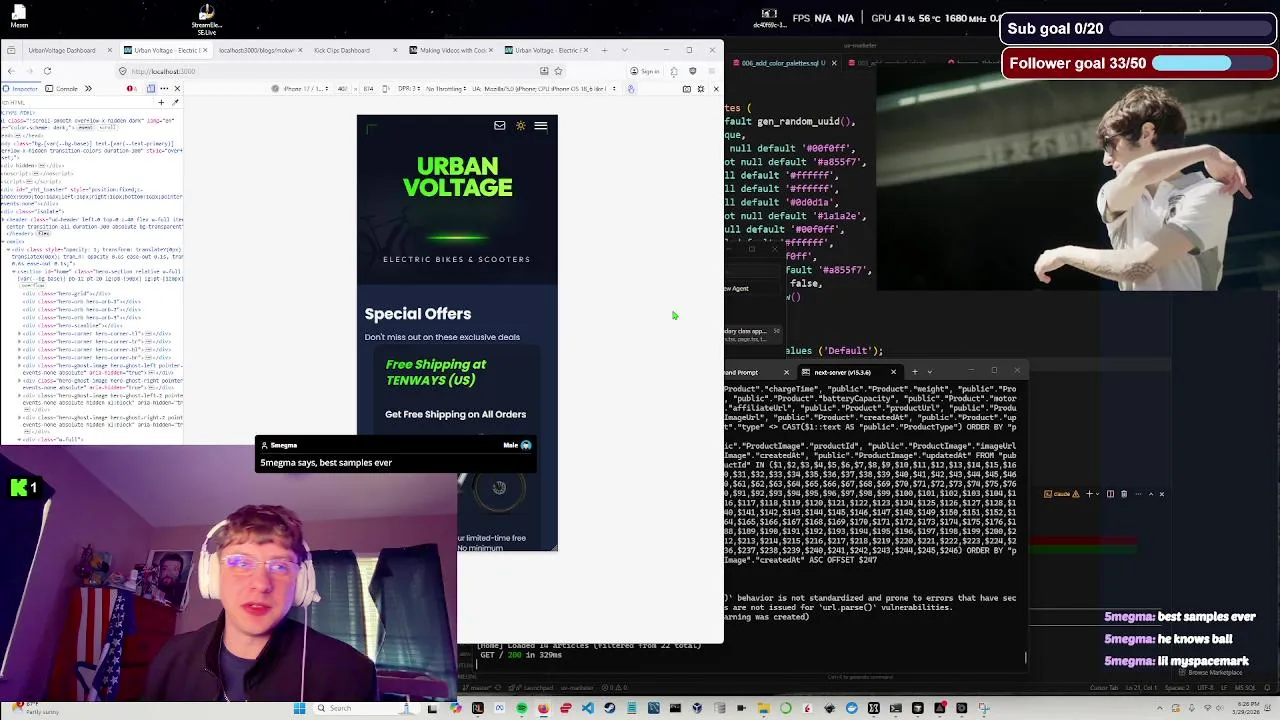Close the next-server terminal tab
The height and width of the screenshot is (720, 1280).
(893, 372)
